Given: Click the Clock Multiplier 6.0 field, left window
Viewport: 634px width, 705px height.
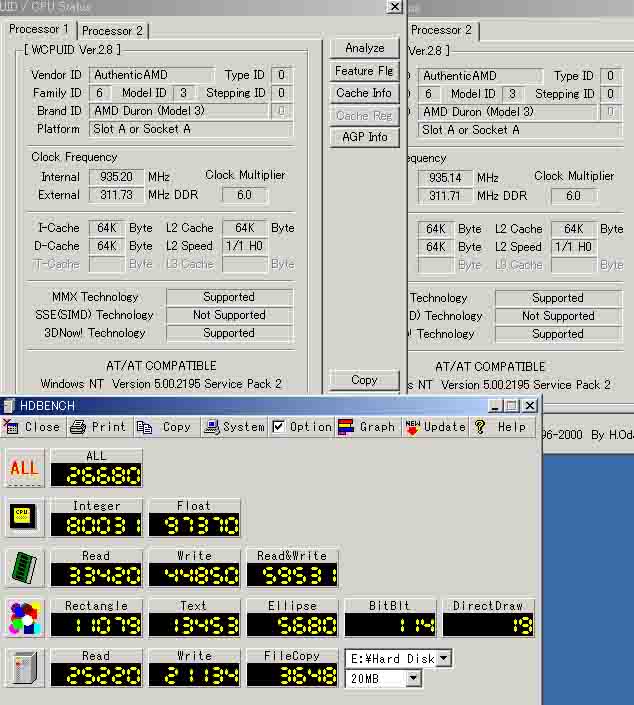Looking at the screenshot, I should point(245,195).
